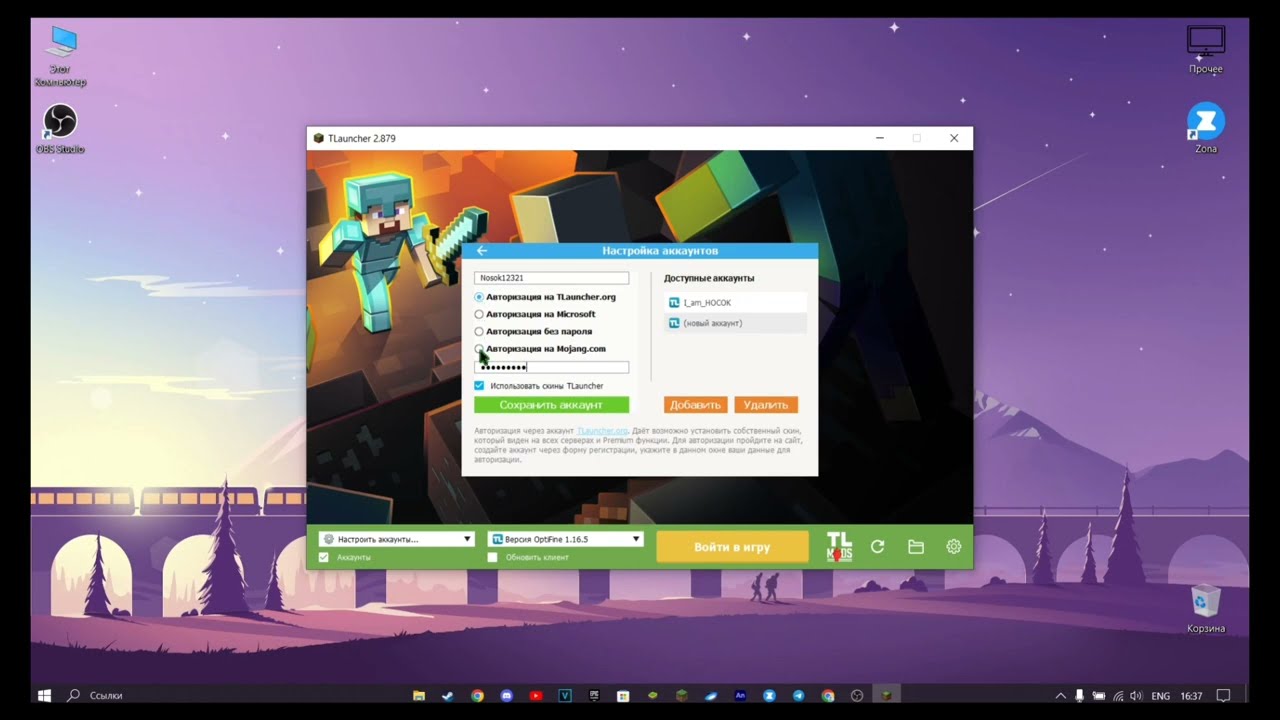
Task: Open Epic Games Launcher in taskbar
Action: 594,696
